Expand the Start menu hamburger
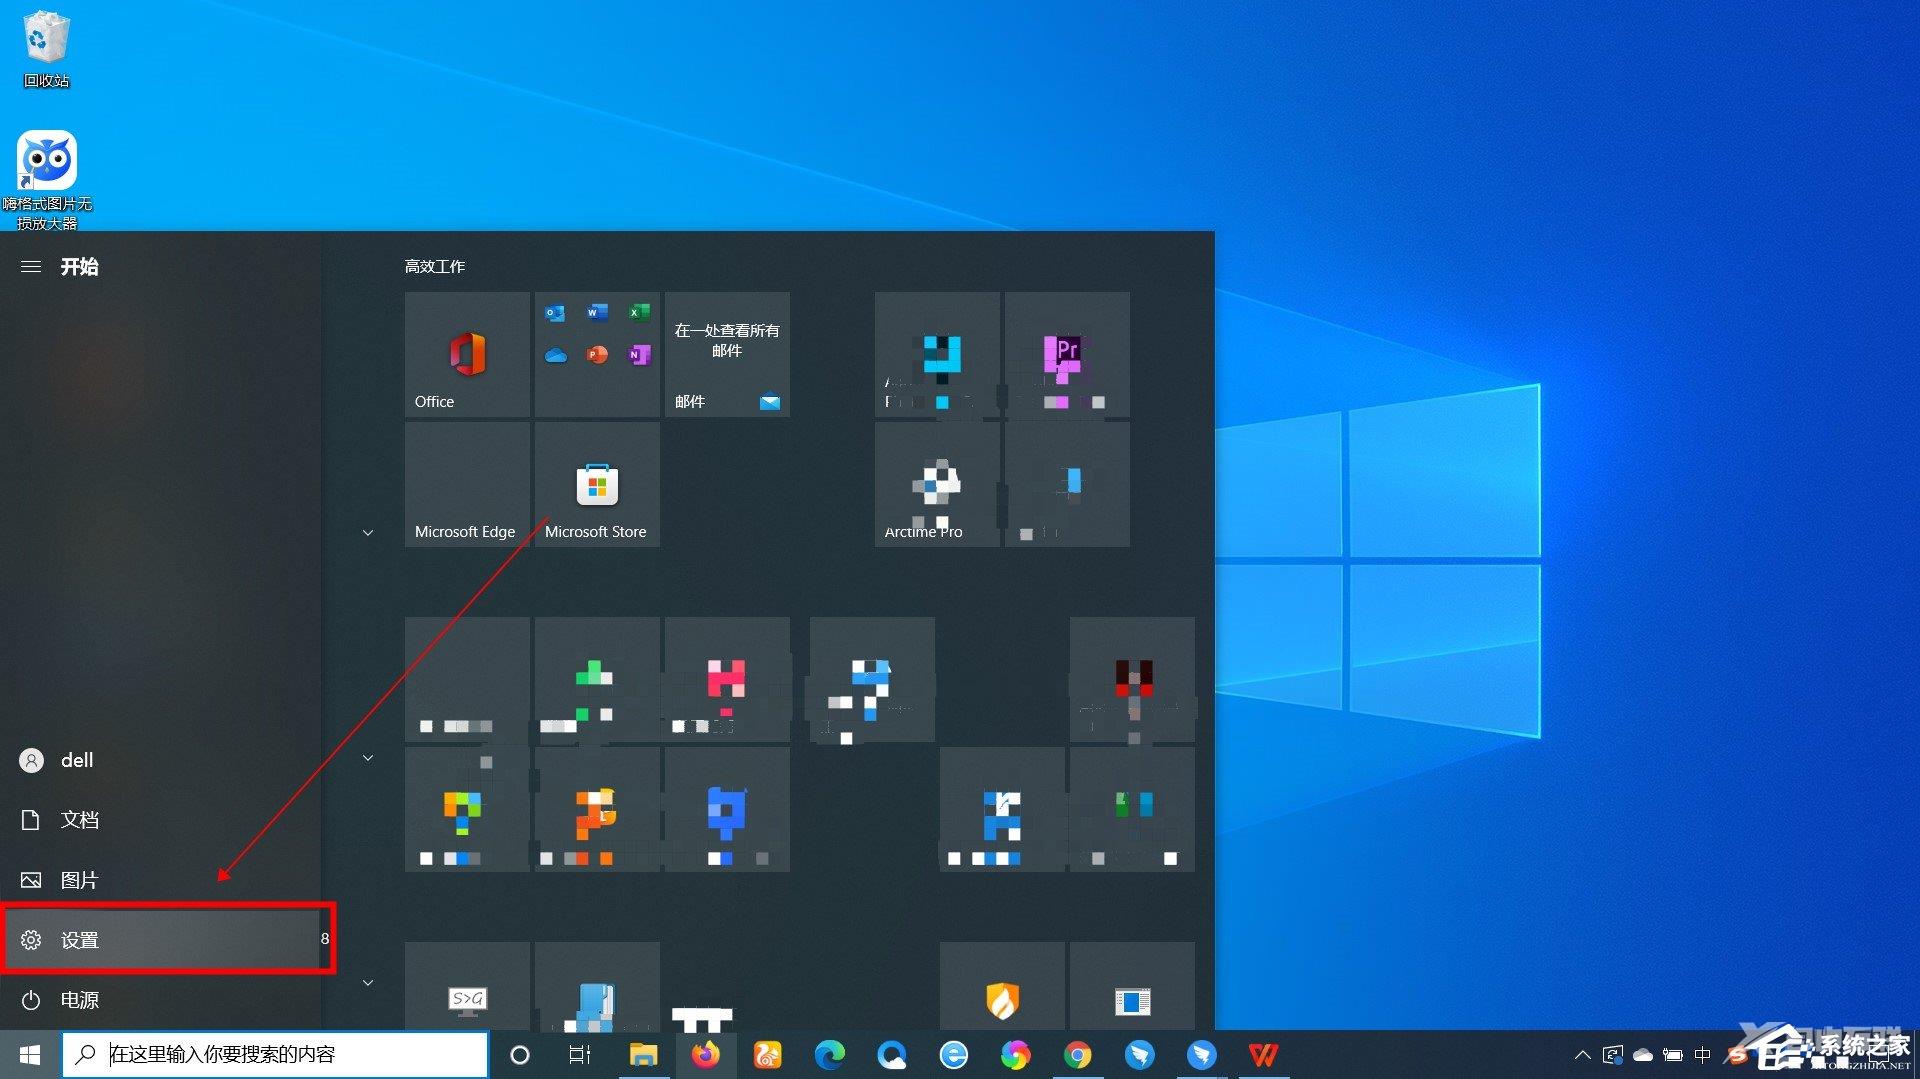 pos(30,266)
